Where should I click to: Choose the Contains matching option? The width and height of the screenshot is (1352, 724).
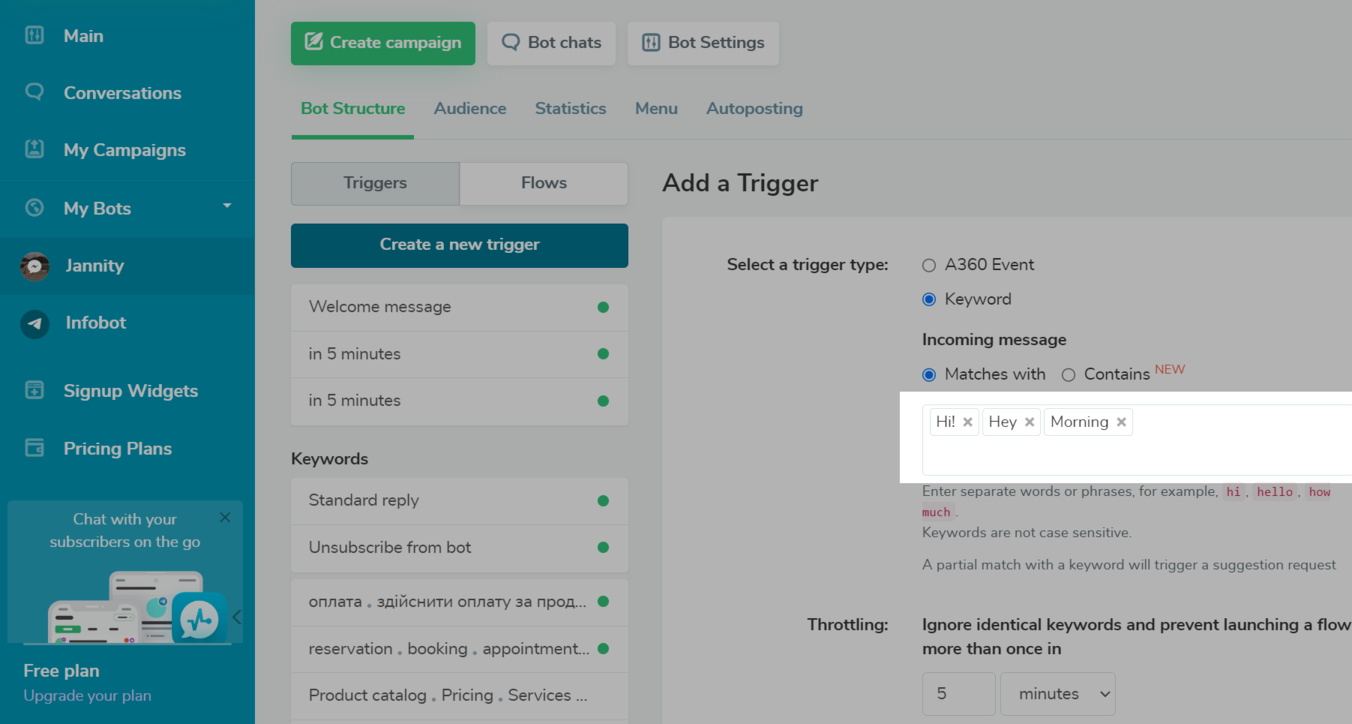(1068, 375)
